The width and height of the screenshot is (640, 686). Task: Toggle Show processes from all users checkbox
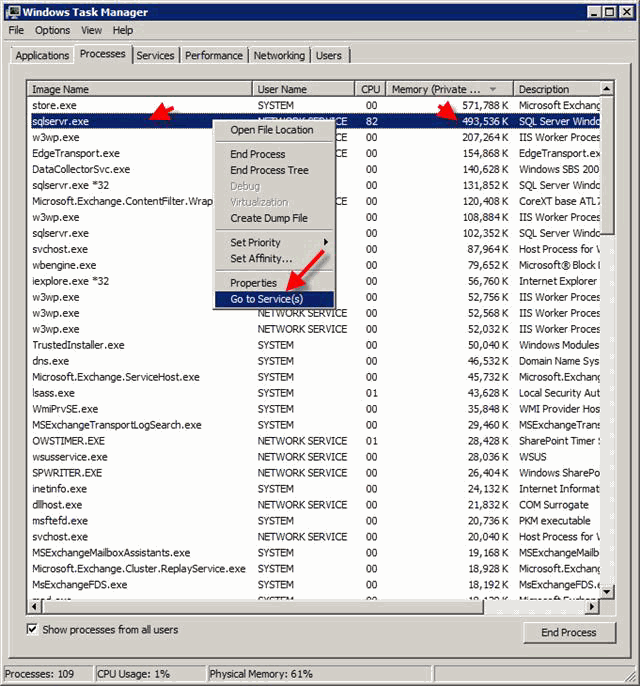click(32, 629)
